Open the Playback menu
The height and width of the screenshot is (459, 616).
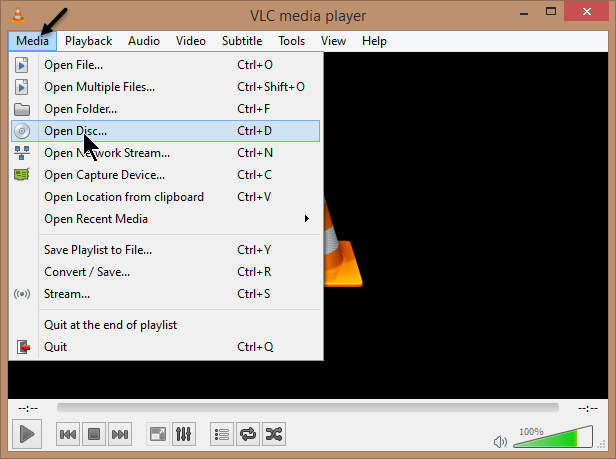coord(88,41)
